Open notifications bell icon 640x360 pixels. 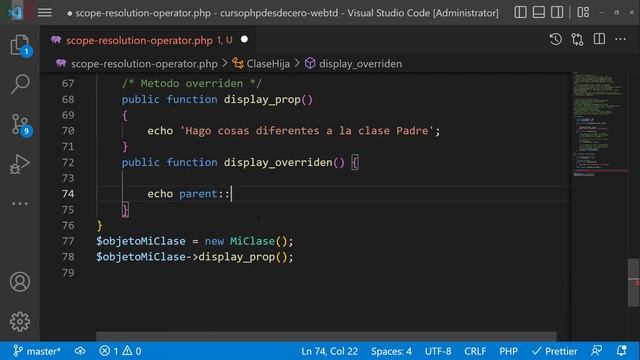click(621, 351)
